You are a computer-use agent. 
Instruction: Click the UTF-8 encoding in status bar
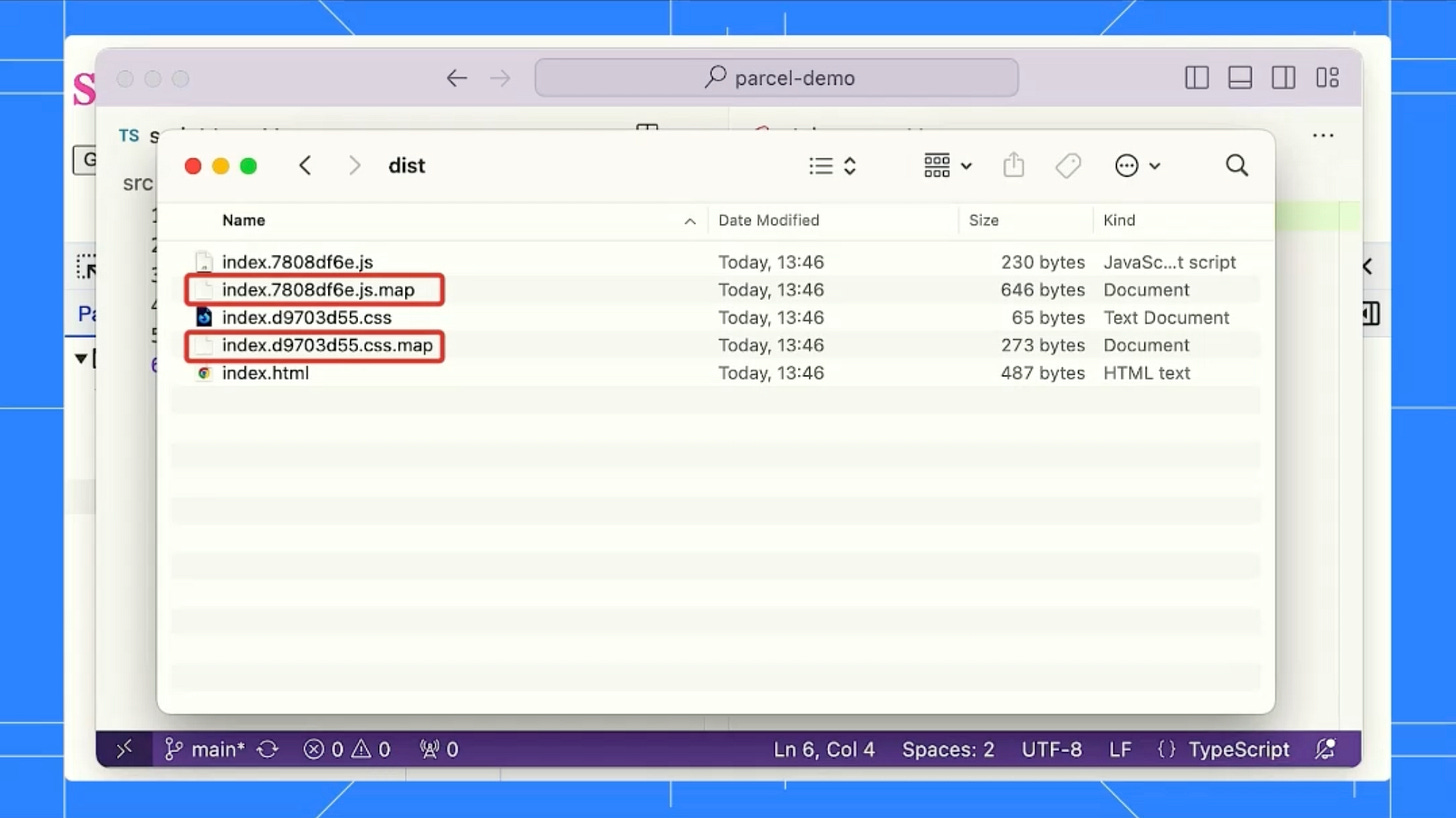pyautogui.click(x=1052, y=749)
